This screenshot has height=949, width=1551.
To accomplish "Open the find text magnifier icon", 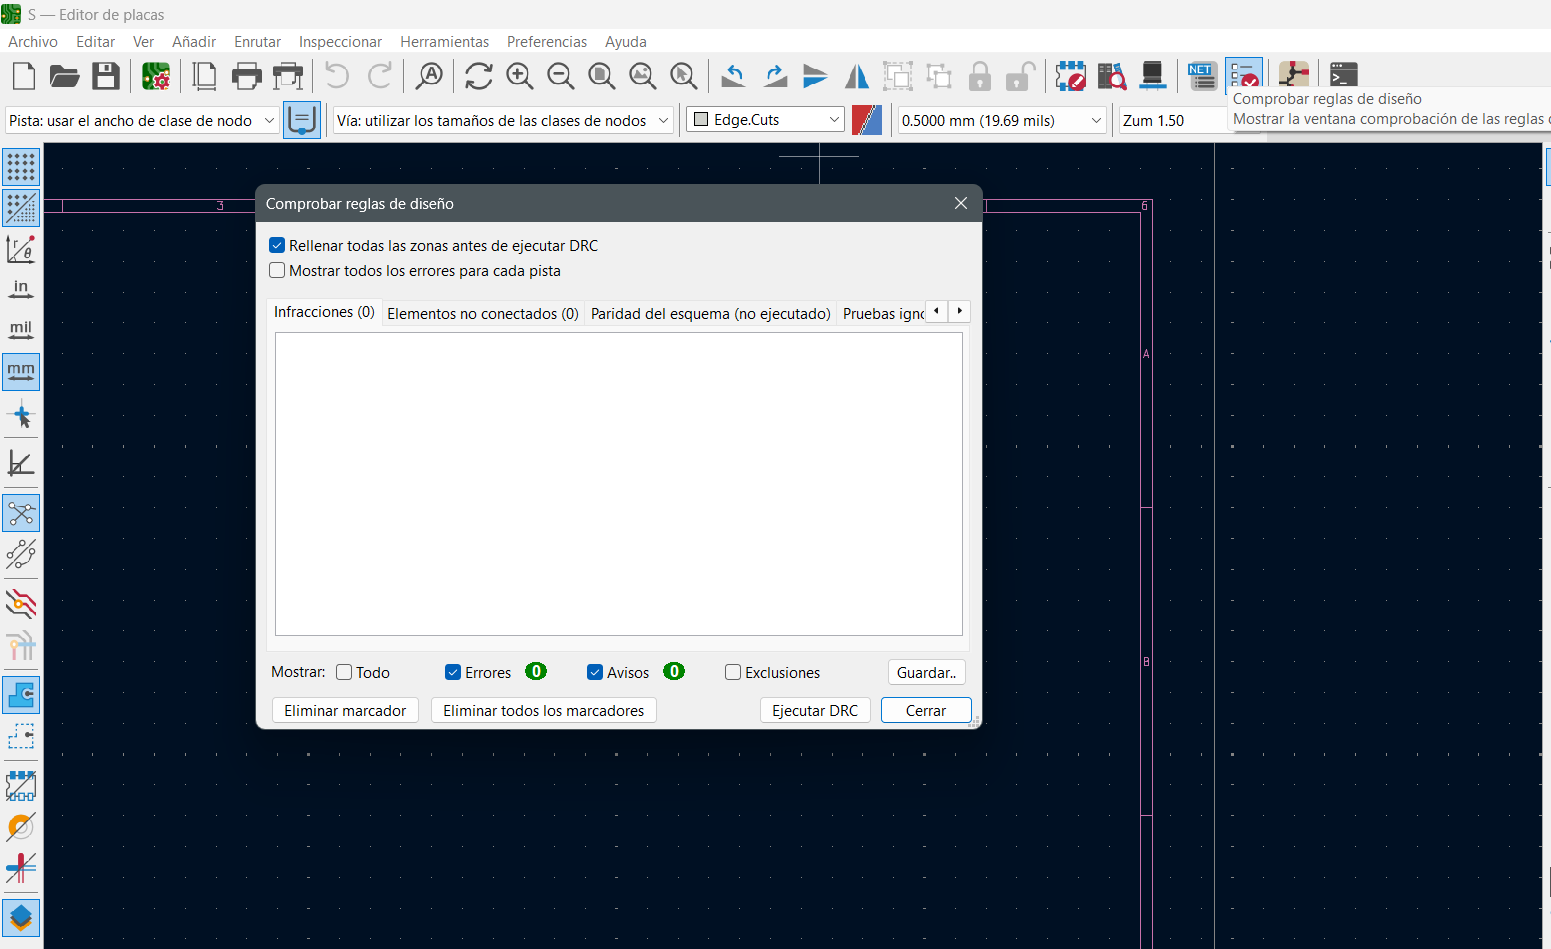I will tap(430, 76).
